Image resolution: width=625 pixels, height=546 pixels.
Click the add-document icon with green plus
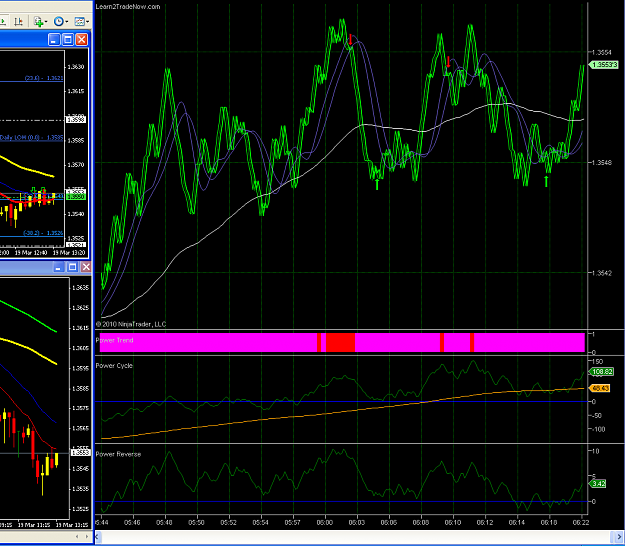(x=38, y=22)
